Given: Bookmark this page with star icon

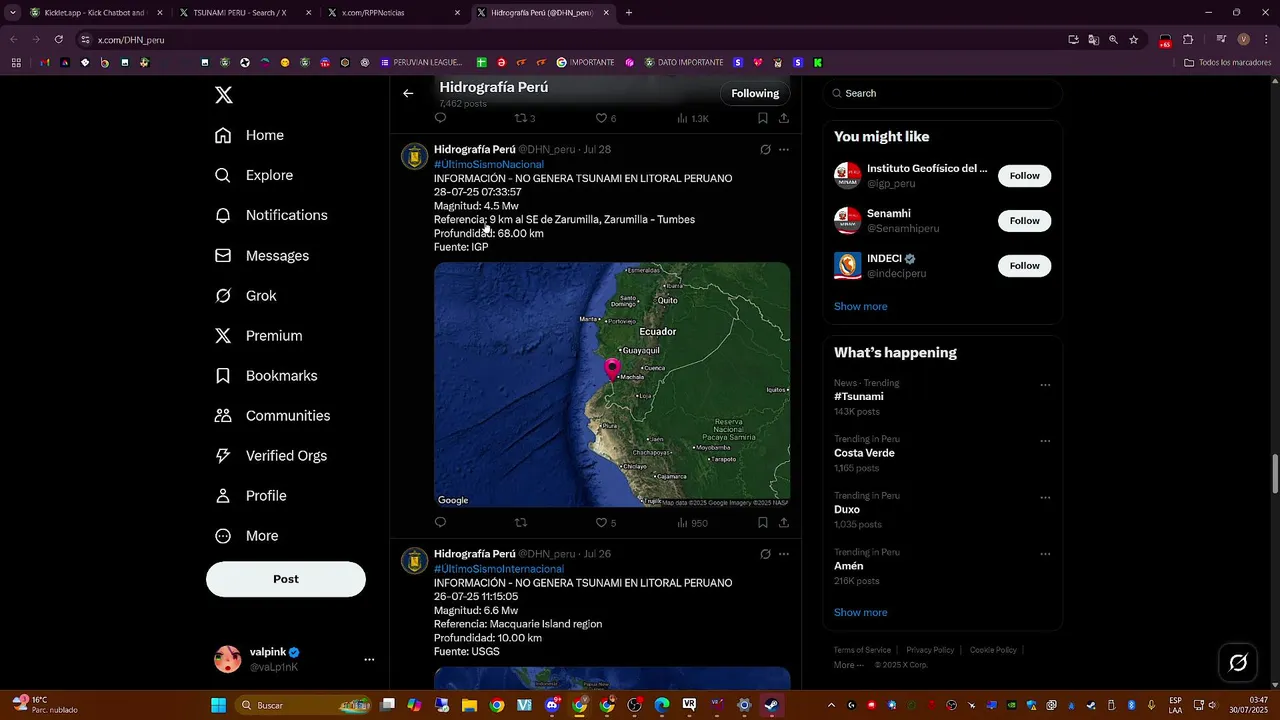Looking at the screenshot, I should (1133, 39).
